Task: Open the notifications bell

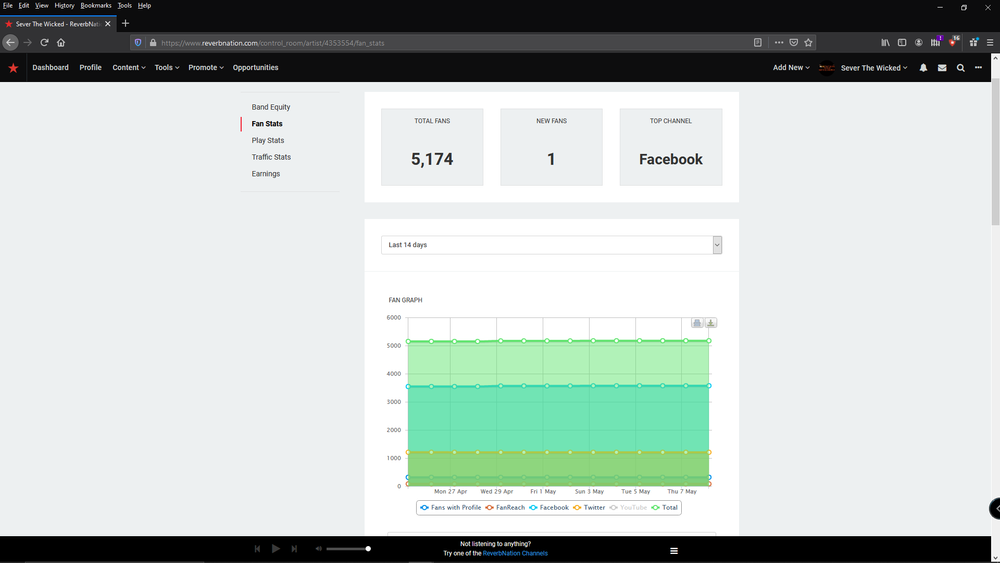Action: click(923, 68)
